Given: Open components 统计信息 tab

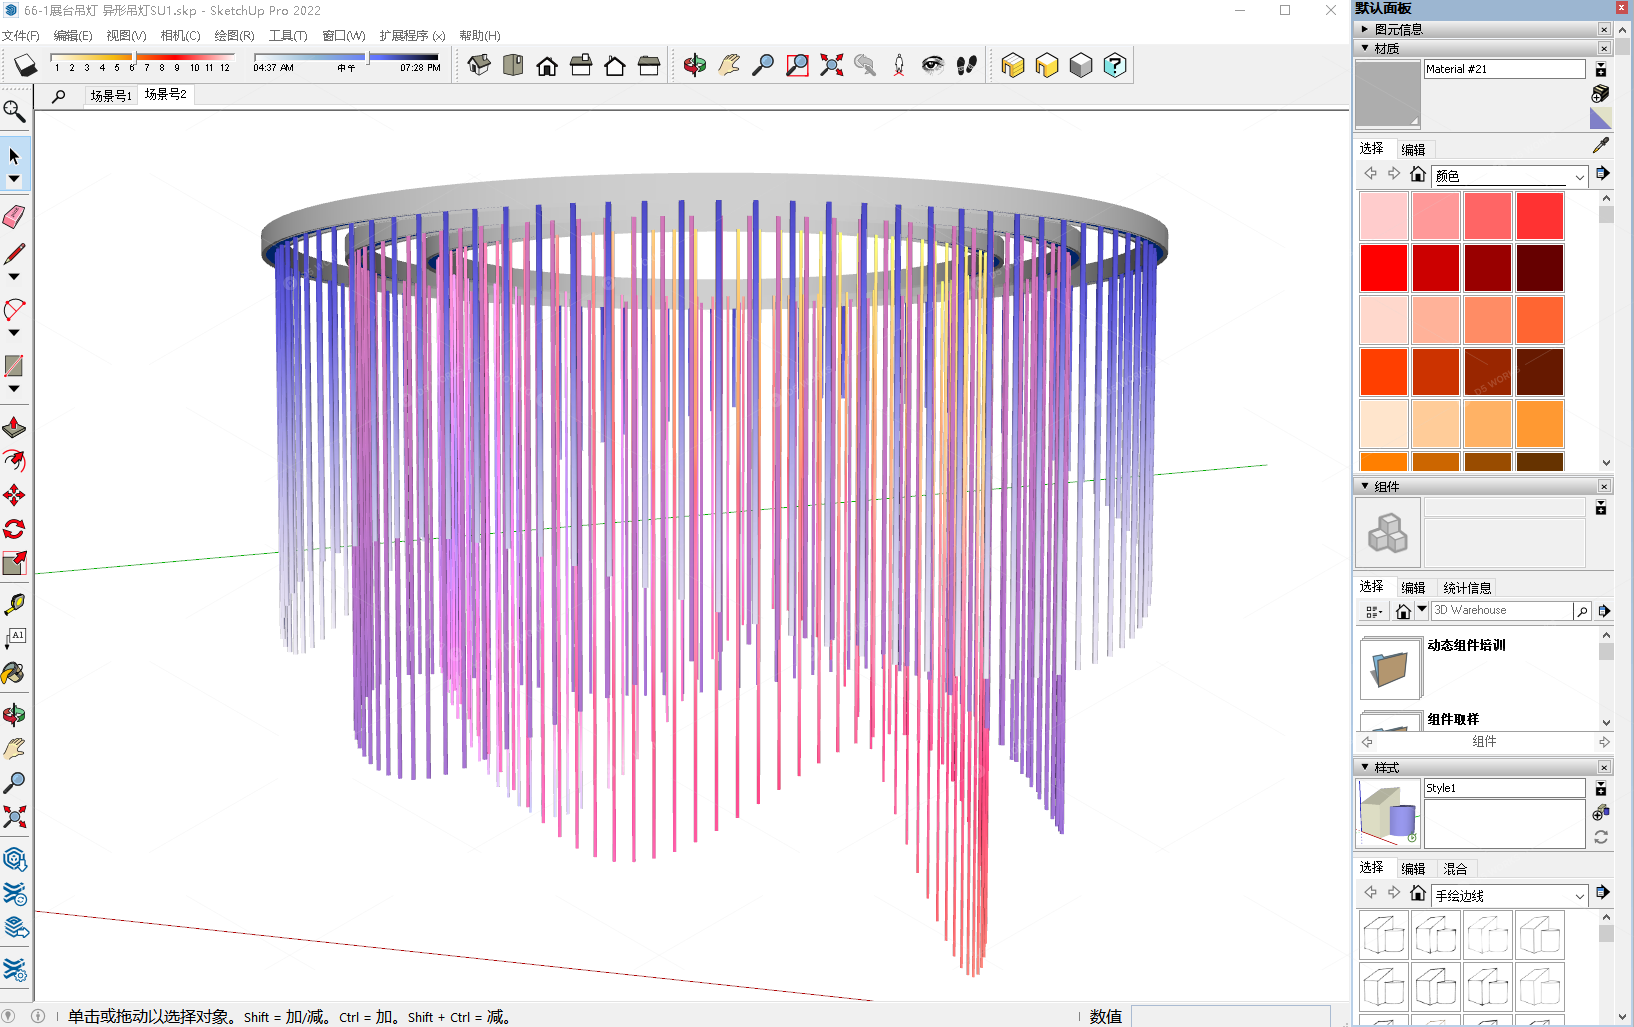Looking at the screenshot, I should click(1467, 588).
